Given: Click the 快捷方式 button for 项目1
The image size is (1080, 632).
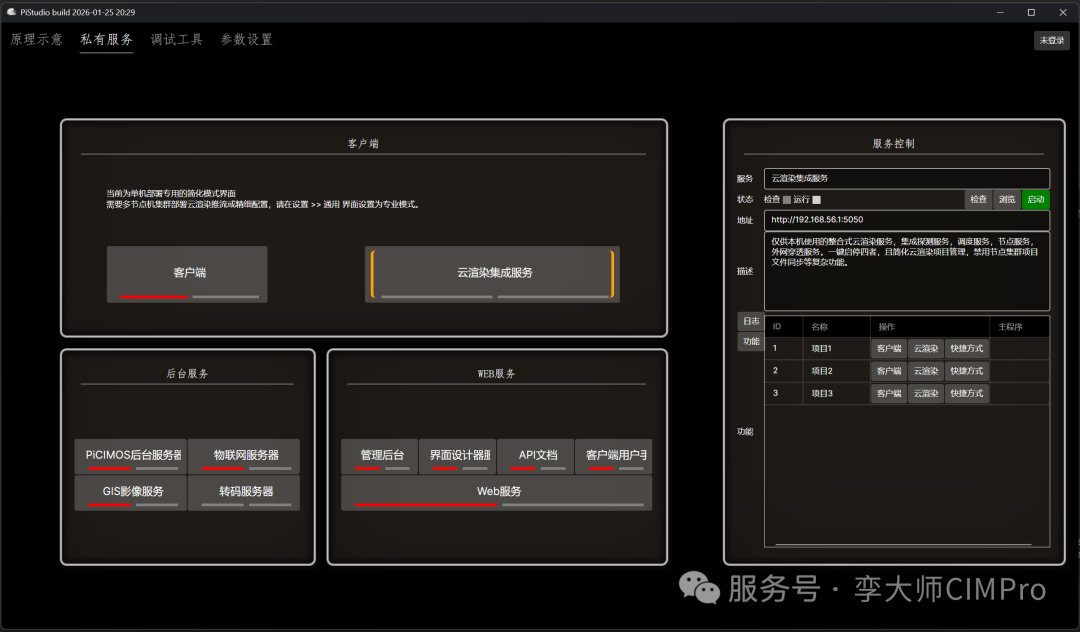Looking at the screenshot, I should 967,349.
